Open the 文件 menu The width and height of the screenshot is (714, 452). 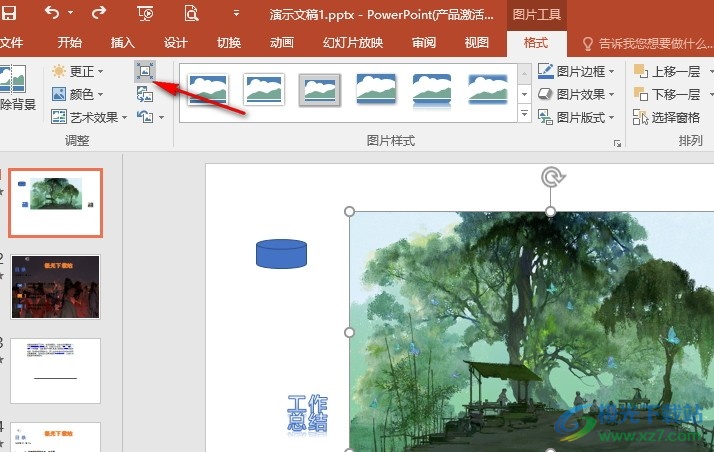[x=11, y=43]
